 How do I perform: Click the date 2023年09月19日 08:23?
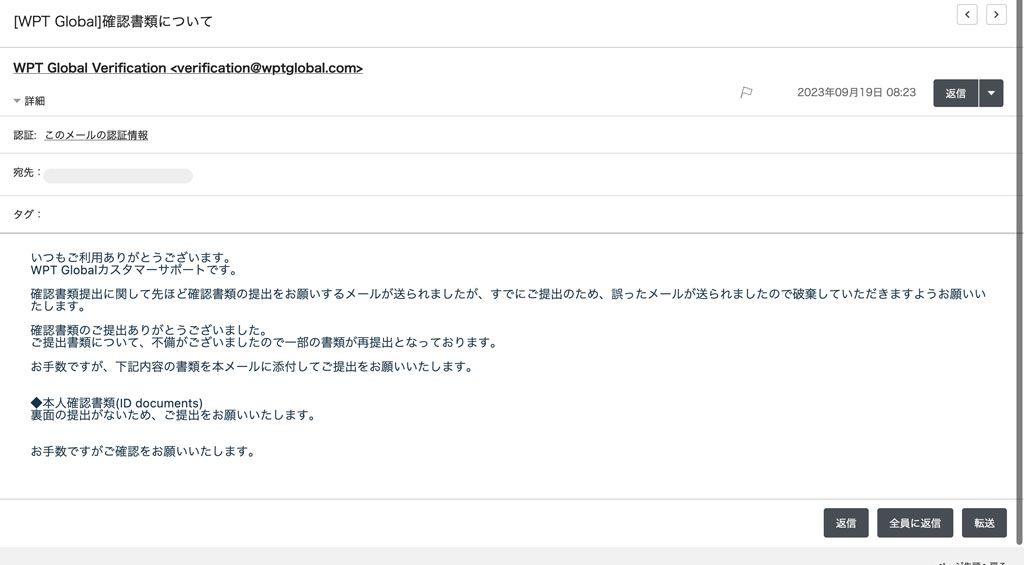click(x=856, y=92)
